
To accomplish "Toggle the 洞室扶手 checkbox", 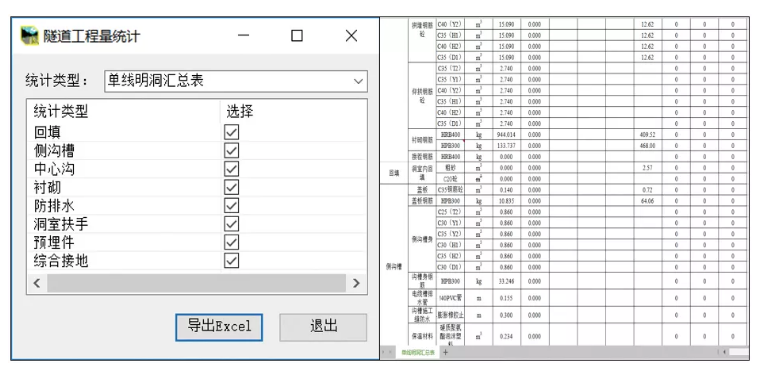I will (232, 224).
